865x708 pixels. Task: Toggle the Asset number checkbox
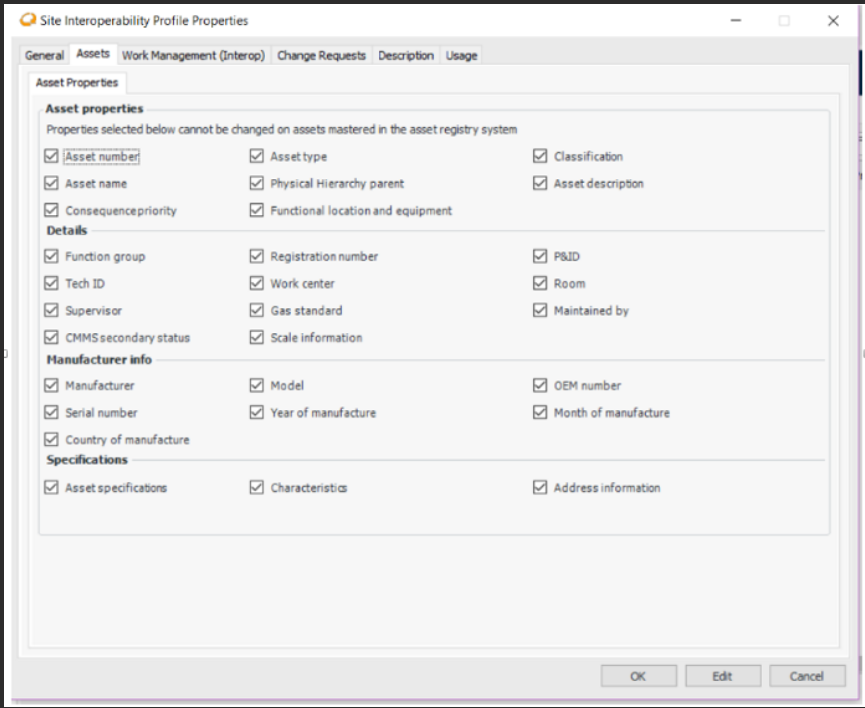coord(51,156)
